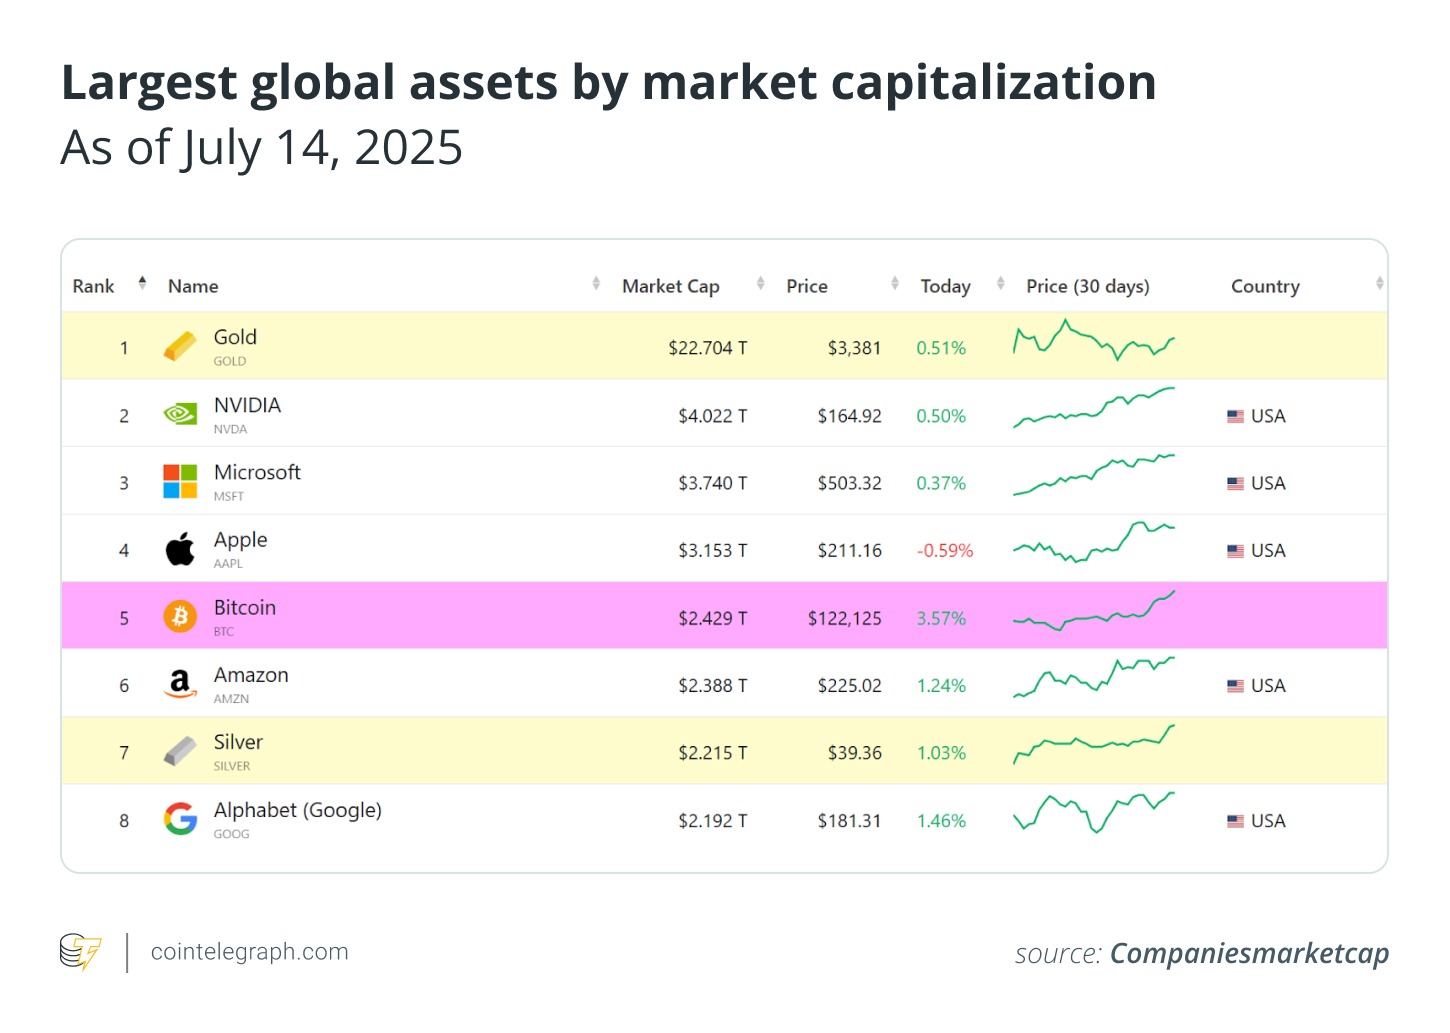Click the Google G logo icon

pos(180,819)
